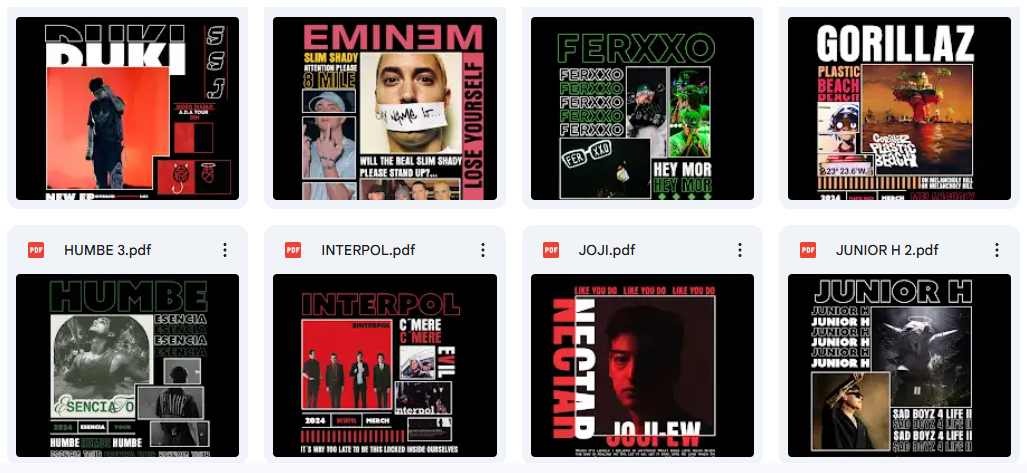The height and width of the screenshot is (473, 1027).
Task: Open the INTERPOL poster preview
Action: 385,366
